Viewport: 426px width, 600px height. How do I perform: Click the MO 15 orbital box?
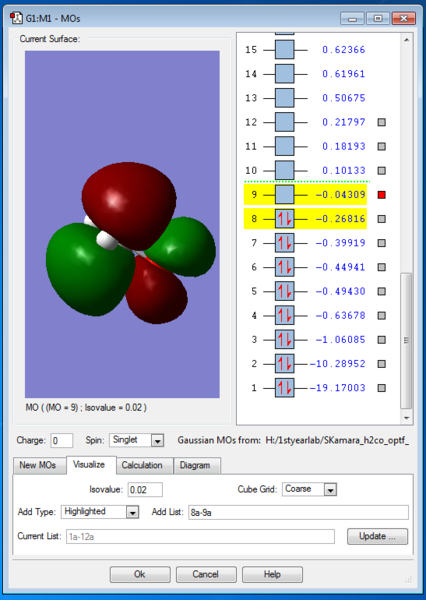coord(284,50)
